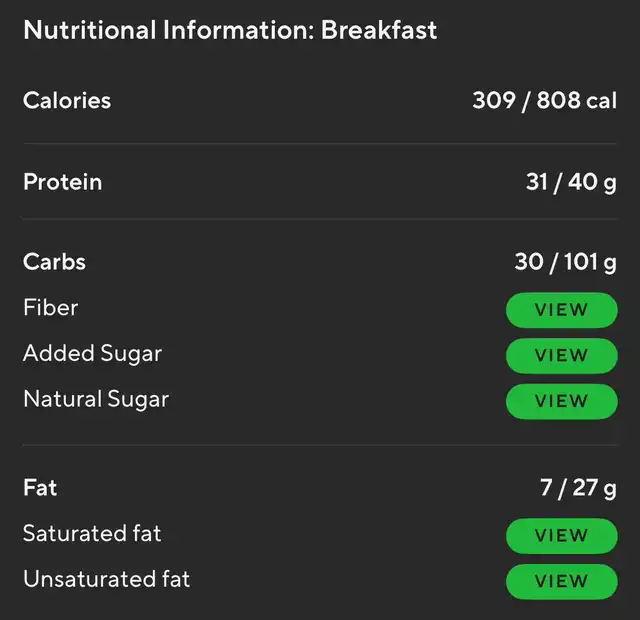The image size is (640, 620).
Task: Select the Calories label
Action: [67, 100]
